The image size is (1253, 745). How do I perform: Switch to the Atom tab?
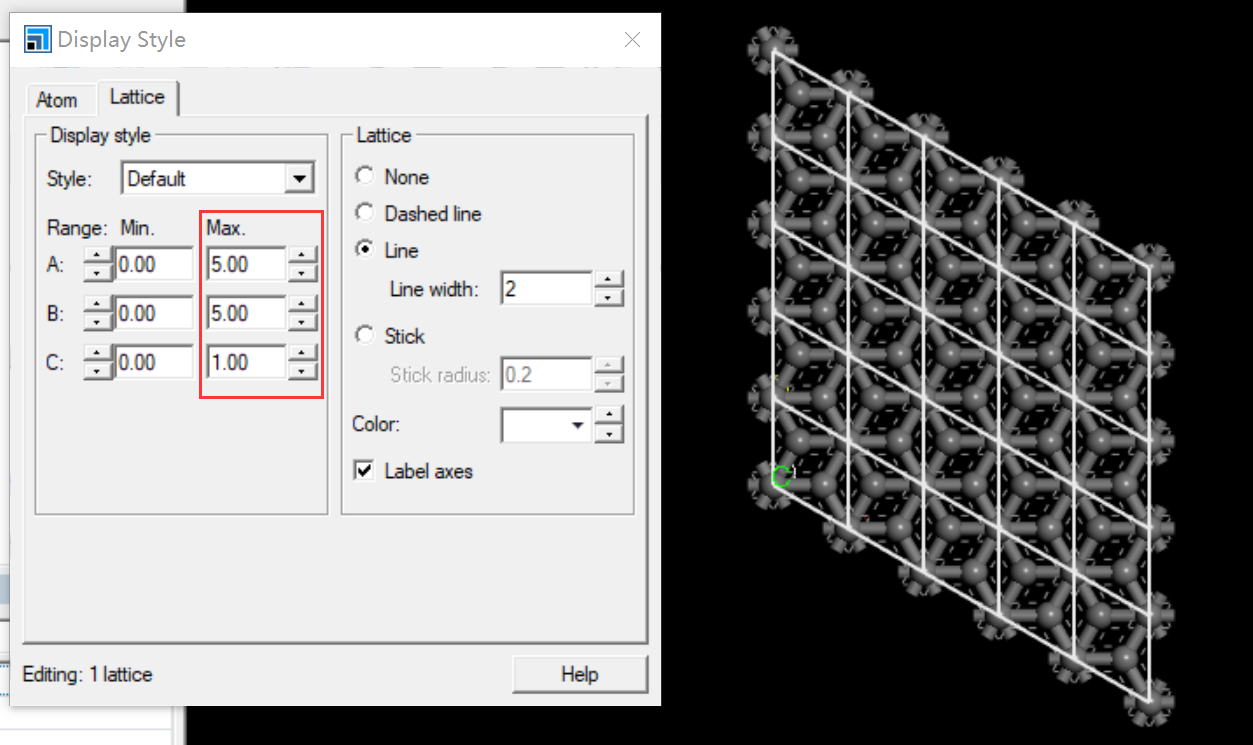pos(59,99)
